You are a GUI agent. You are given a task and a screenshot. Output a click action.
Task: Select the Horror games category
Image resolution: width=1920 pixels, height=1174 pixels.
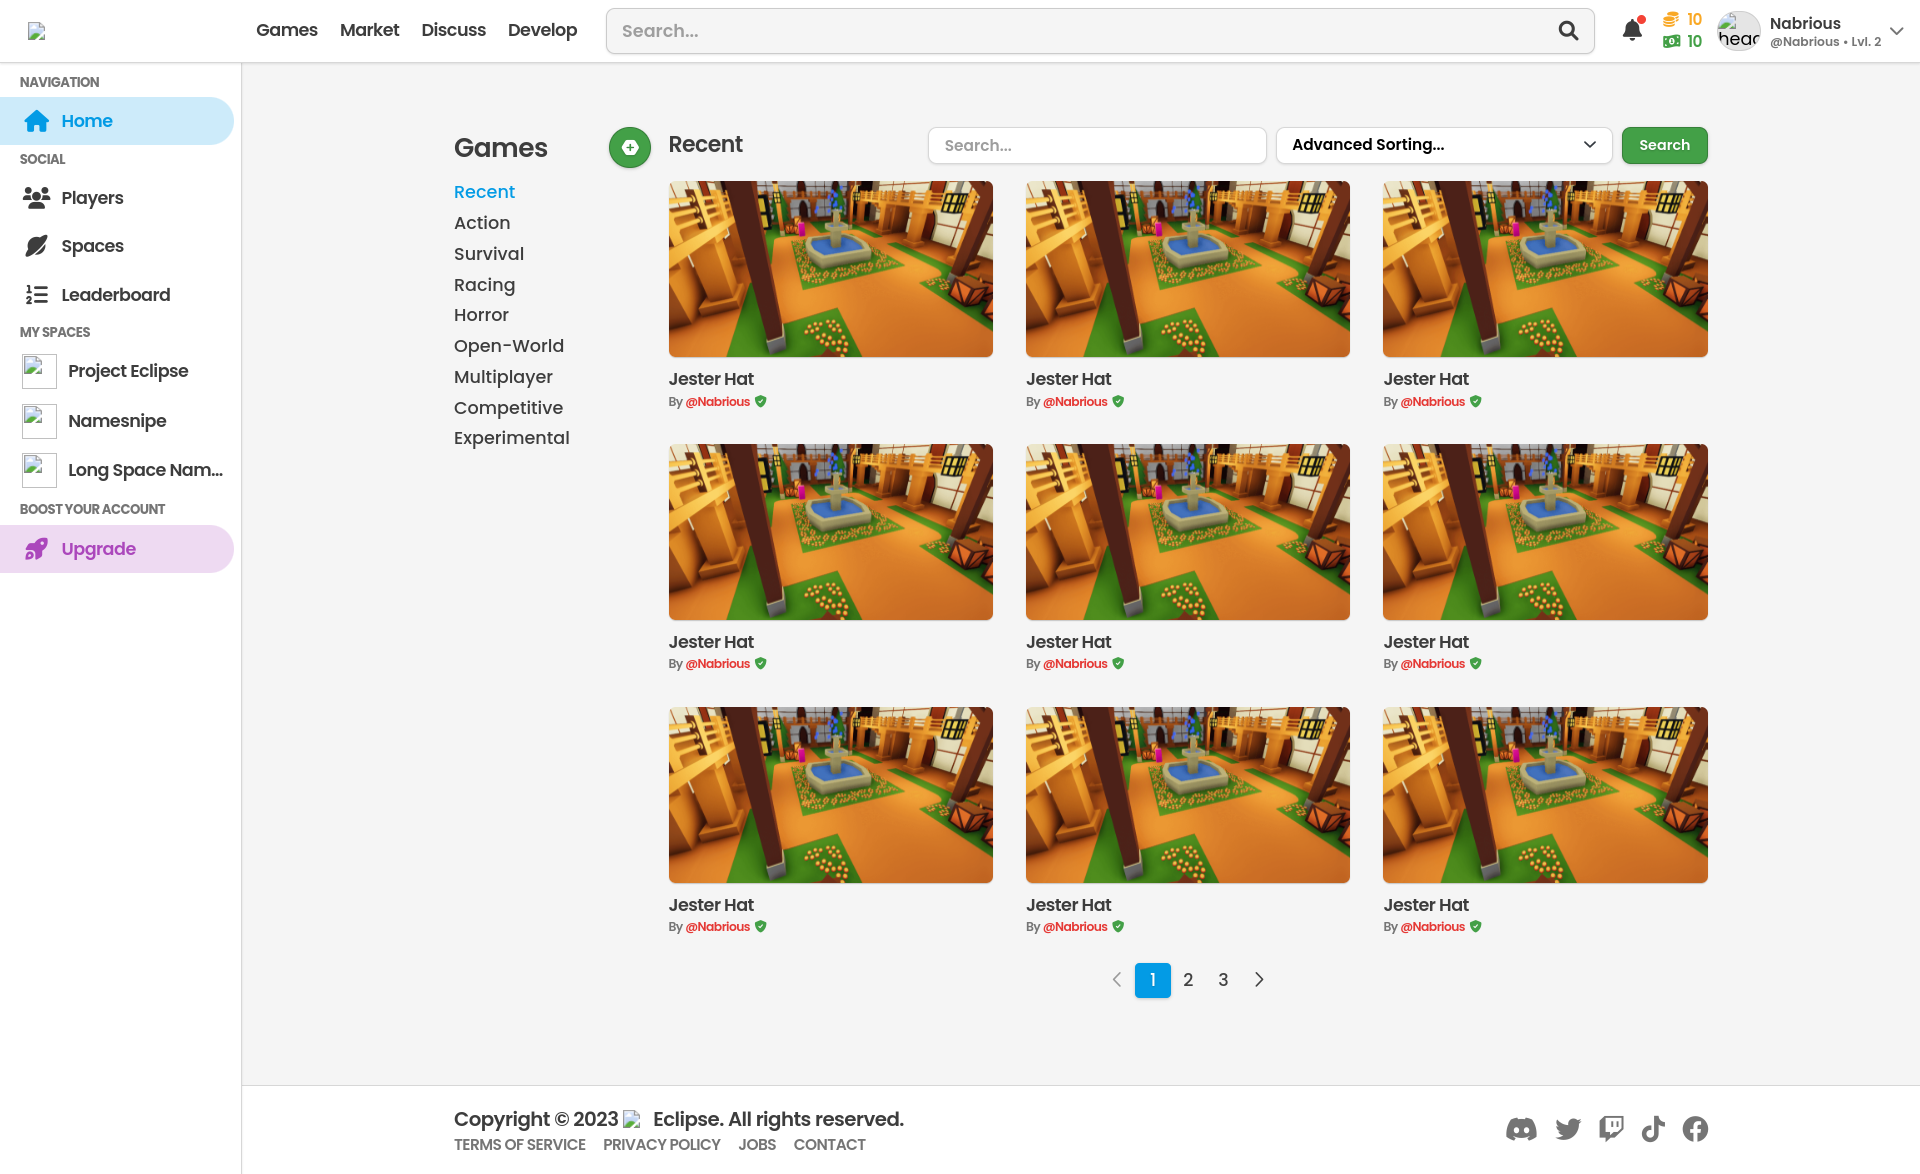(x=481, y=315)
